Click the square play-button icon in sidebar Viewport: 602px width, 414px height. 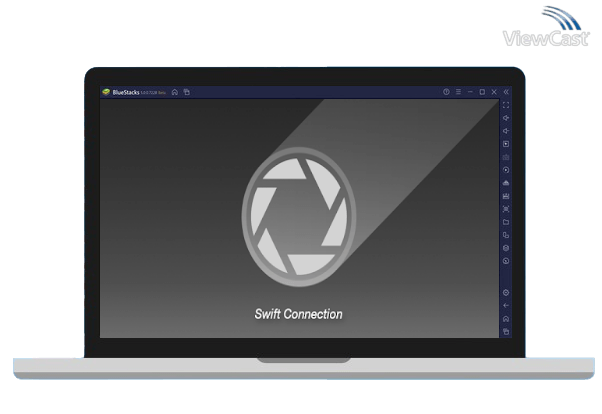pyautogui.click(x=506, y=144)
